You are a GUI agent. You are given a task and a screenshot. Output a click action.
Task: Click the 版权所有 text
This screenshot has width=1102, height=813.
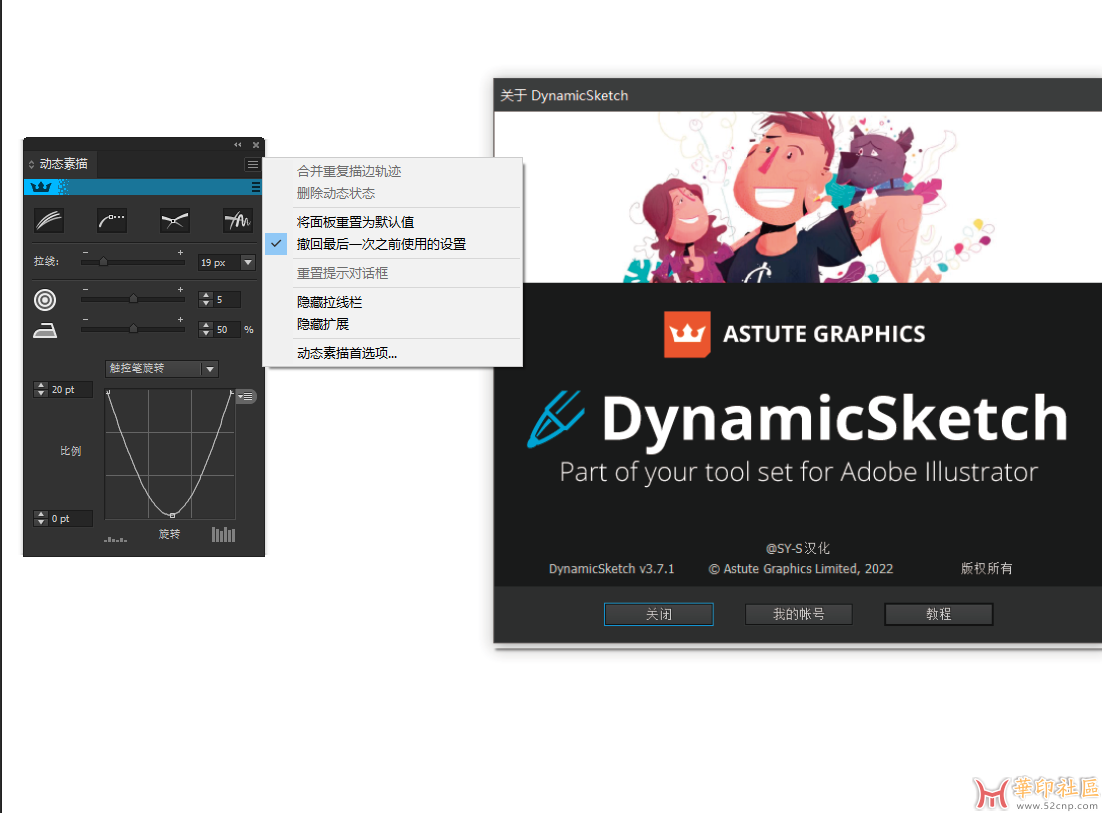pos(987,568)
